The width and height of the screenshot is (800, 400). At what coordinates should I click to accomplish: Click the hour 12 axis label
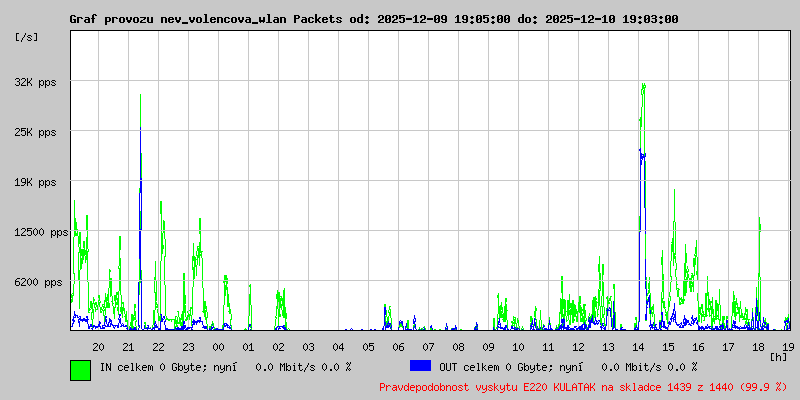pyautogui.click(x=579, y=347)
